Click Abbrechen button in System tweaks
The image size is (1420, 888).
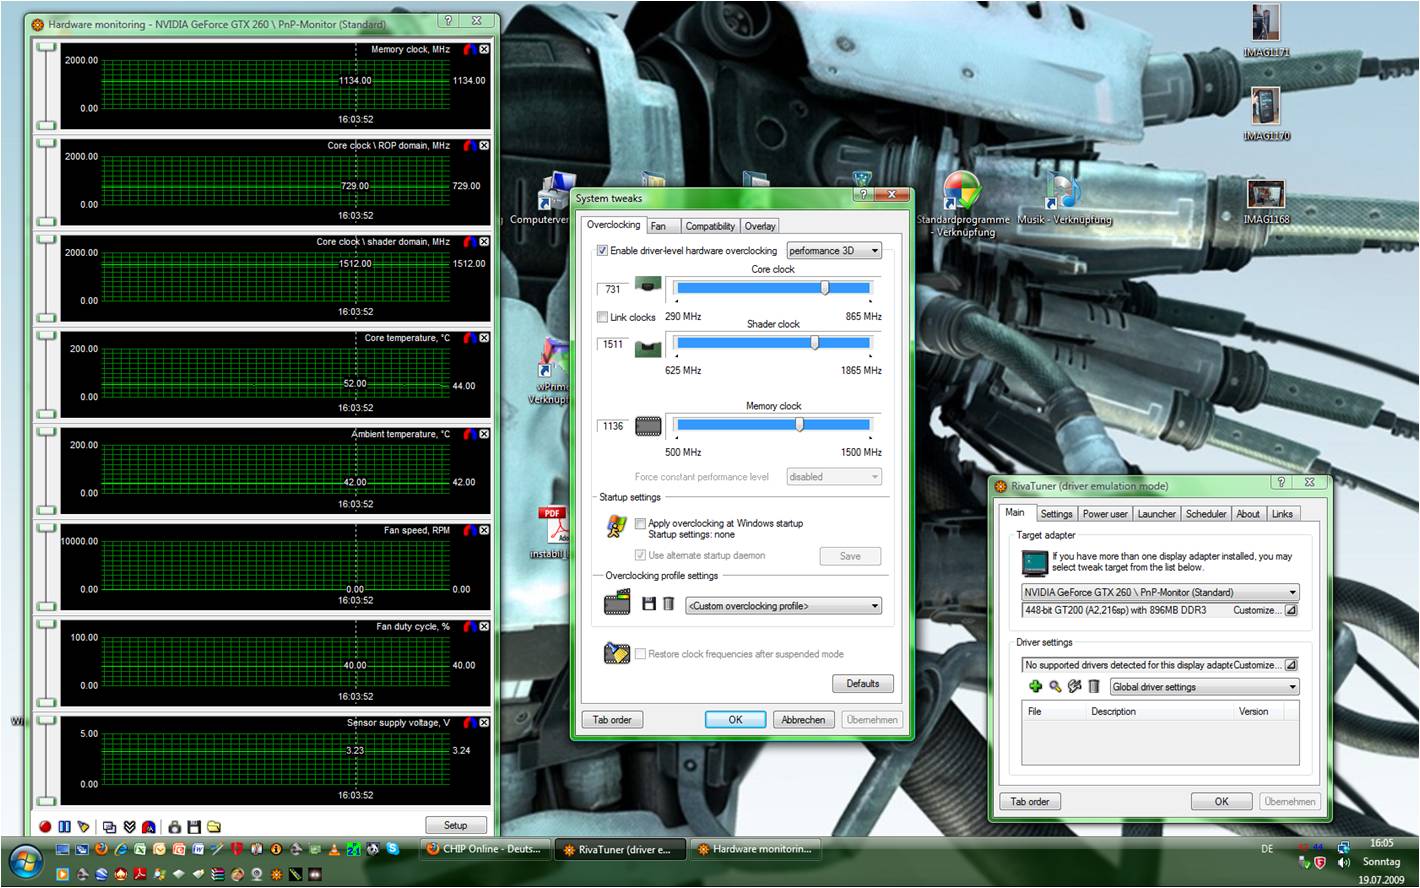point(804,720)
